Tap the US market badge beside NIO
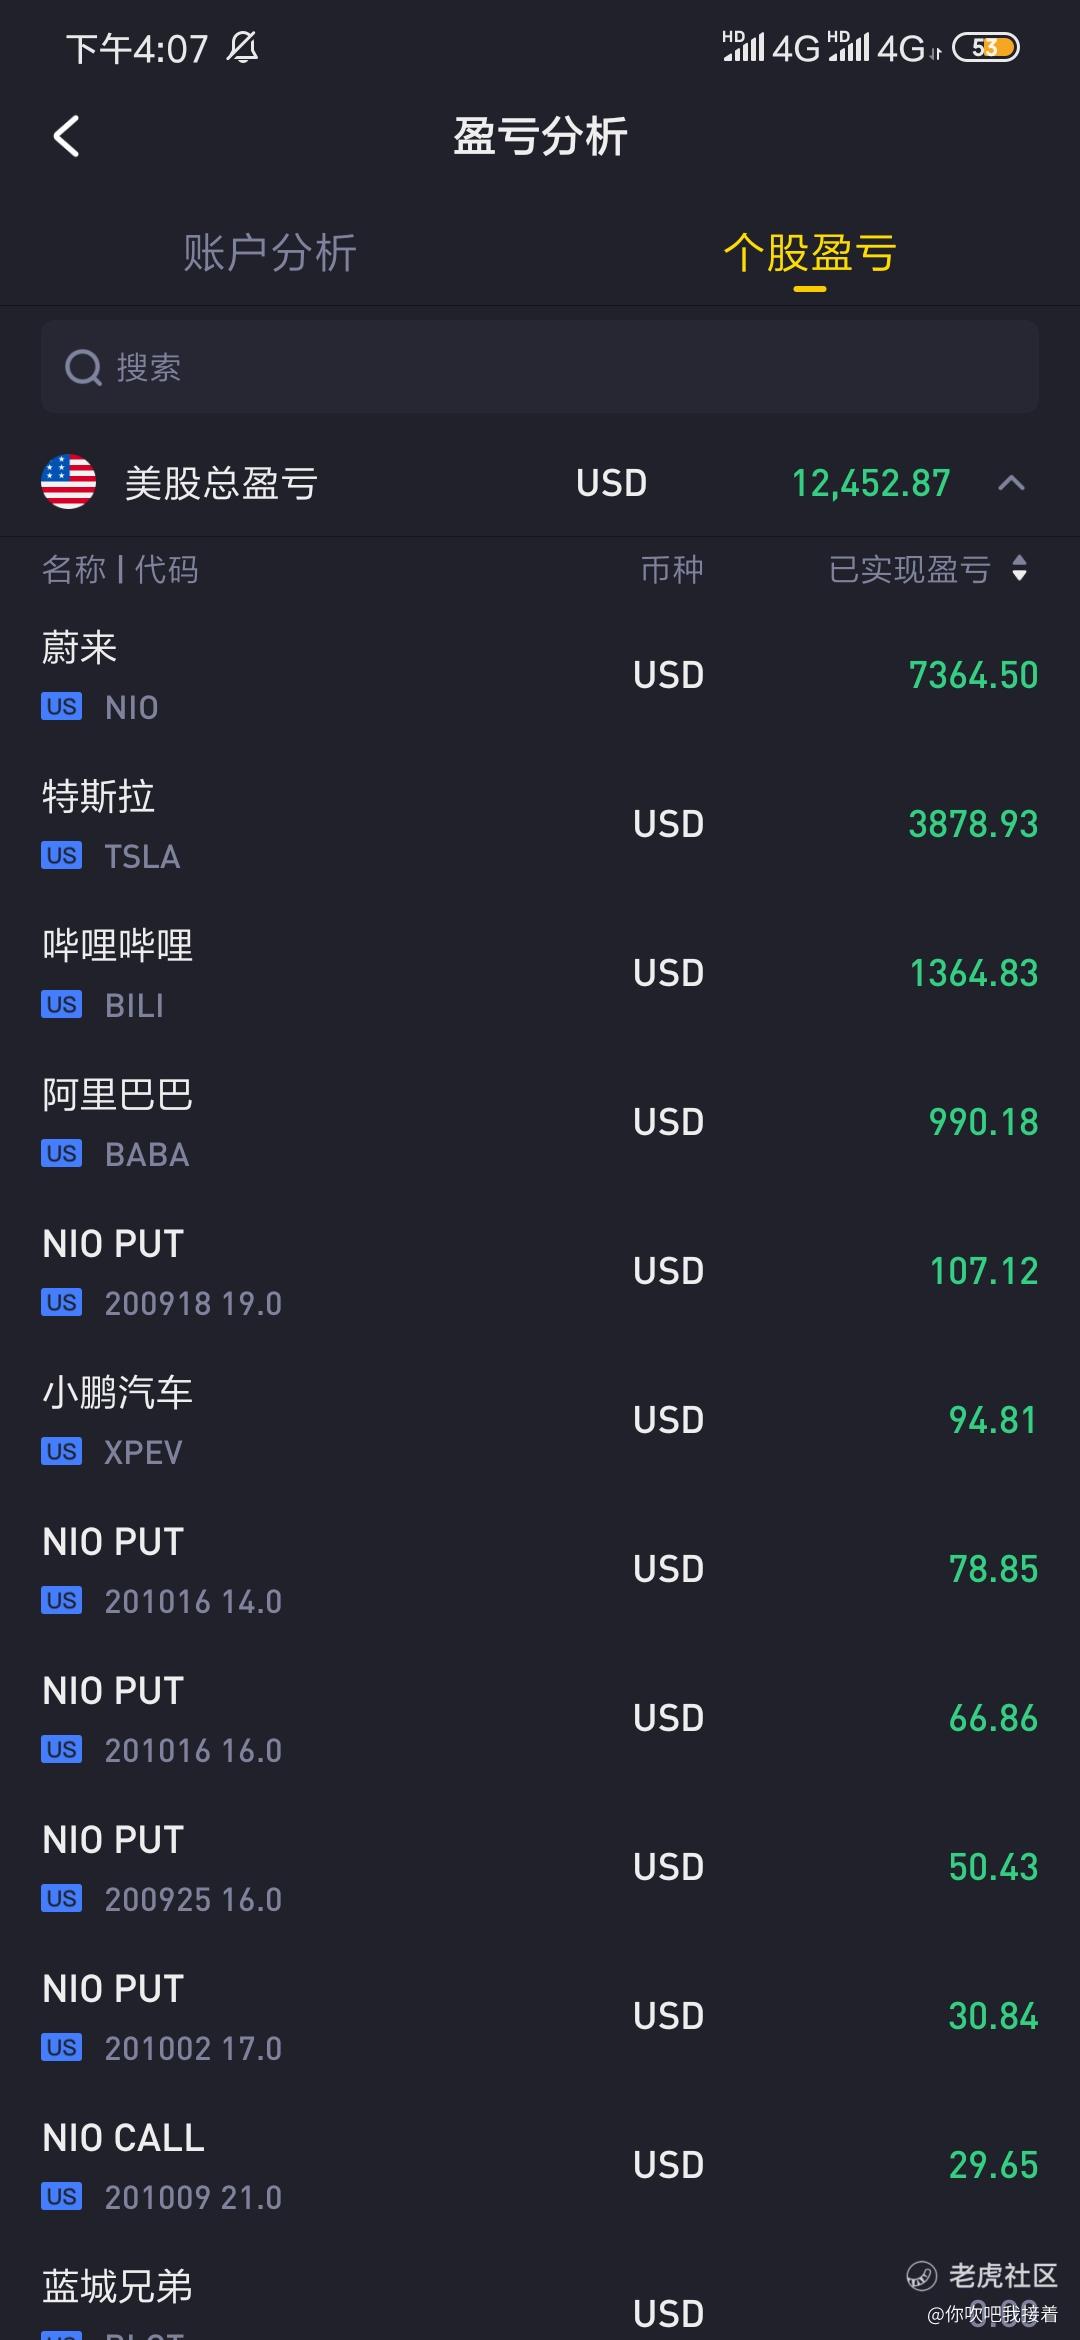This screenshot has height=2340, width=1080. (x=61, y=707)
